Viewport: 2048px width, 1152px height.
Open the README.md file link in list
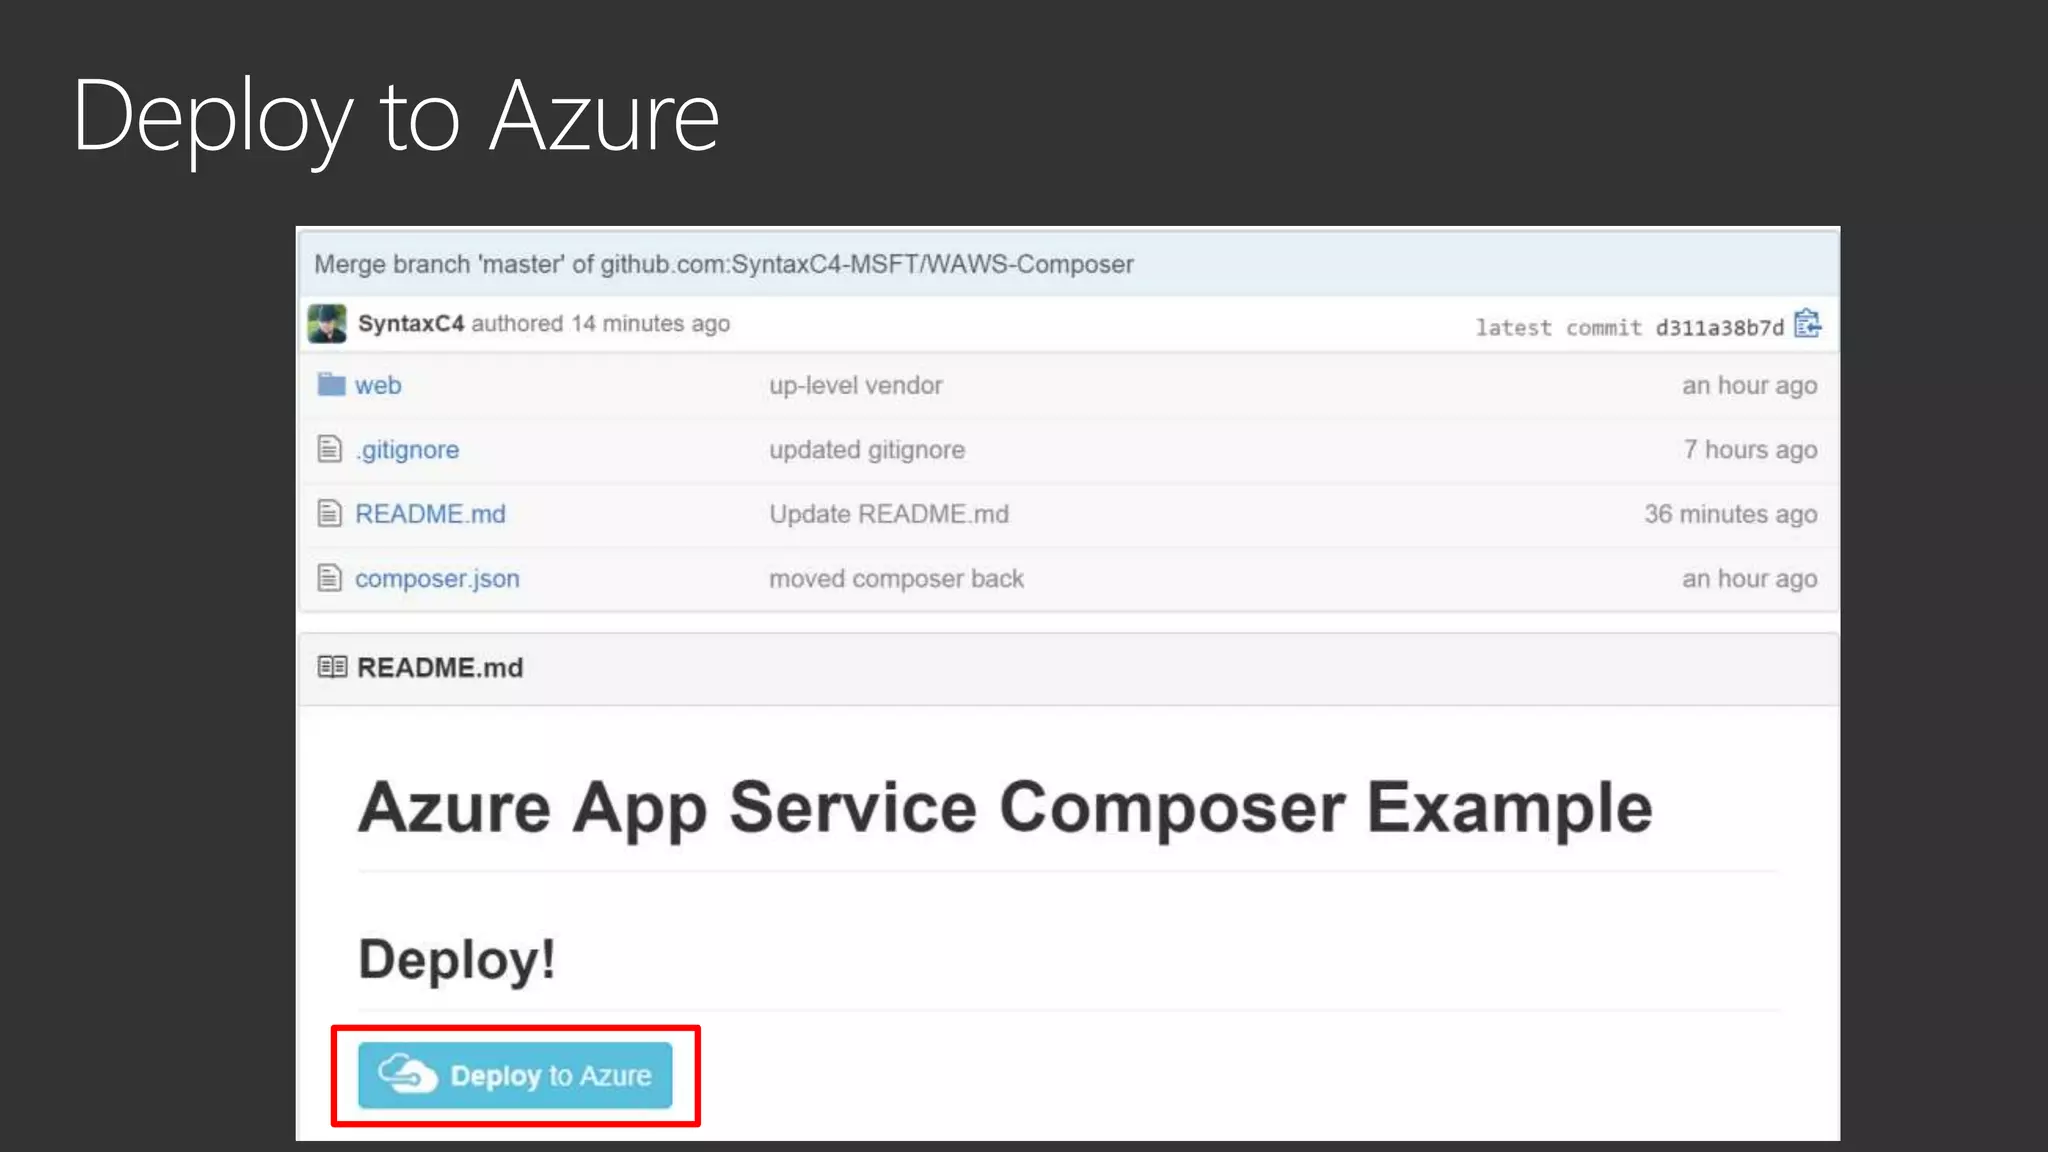point(430,514)
